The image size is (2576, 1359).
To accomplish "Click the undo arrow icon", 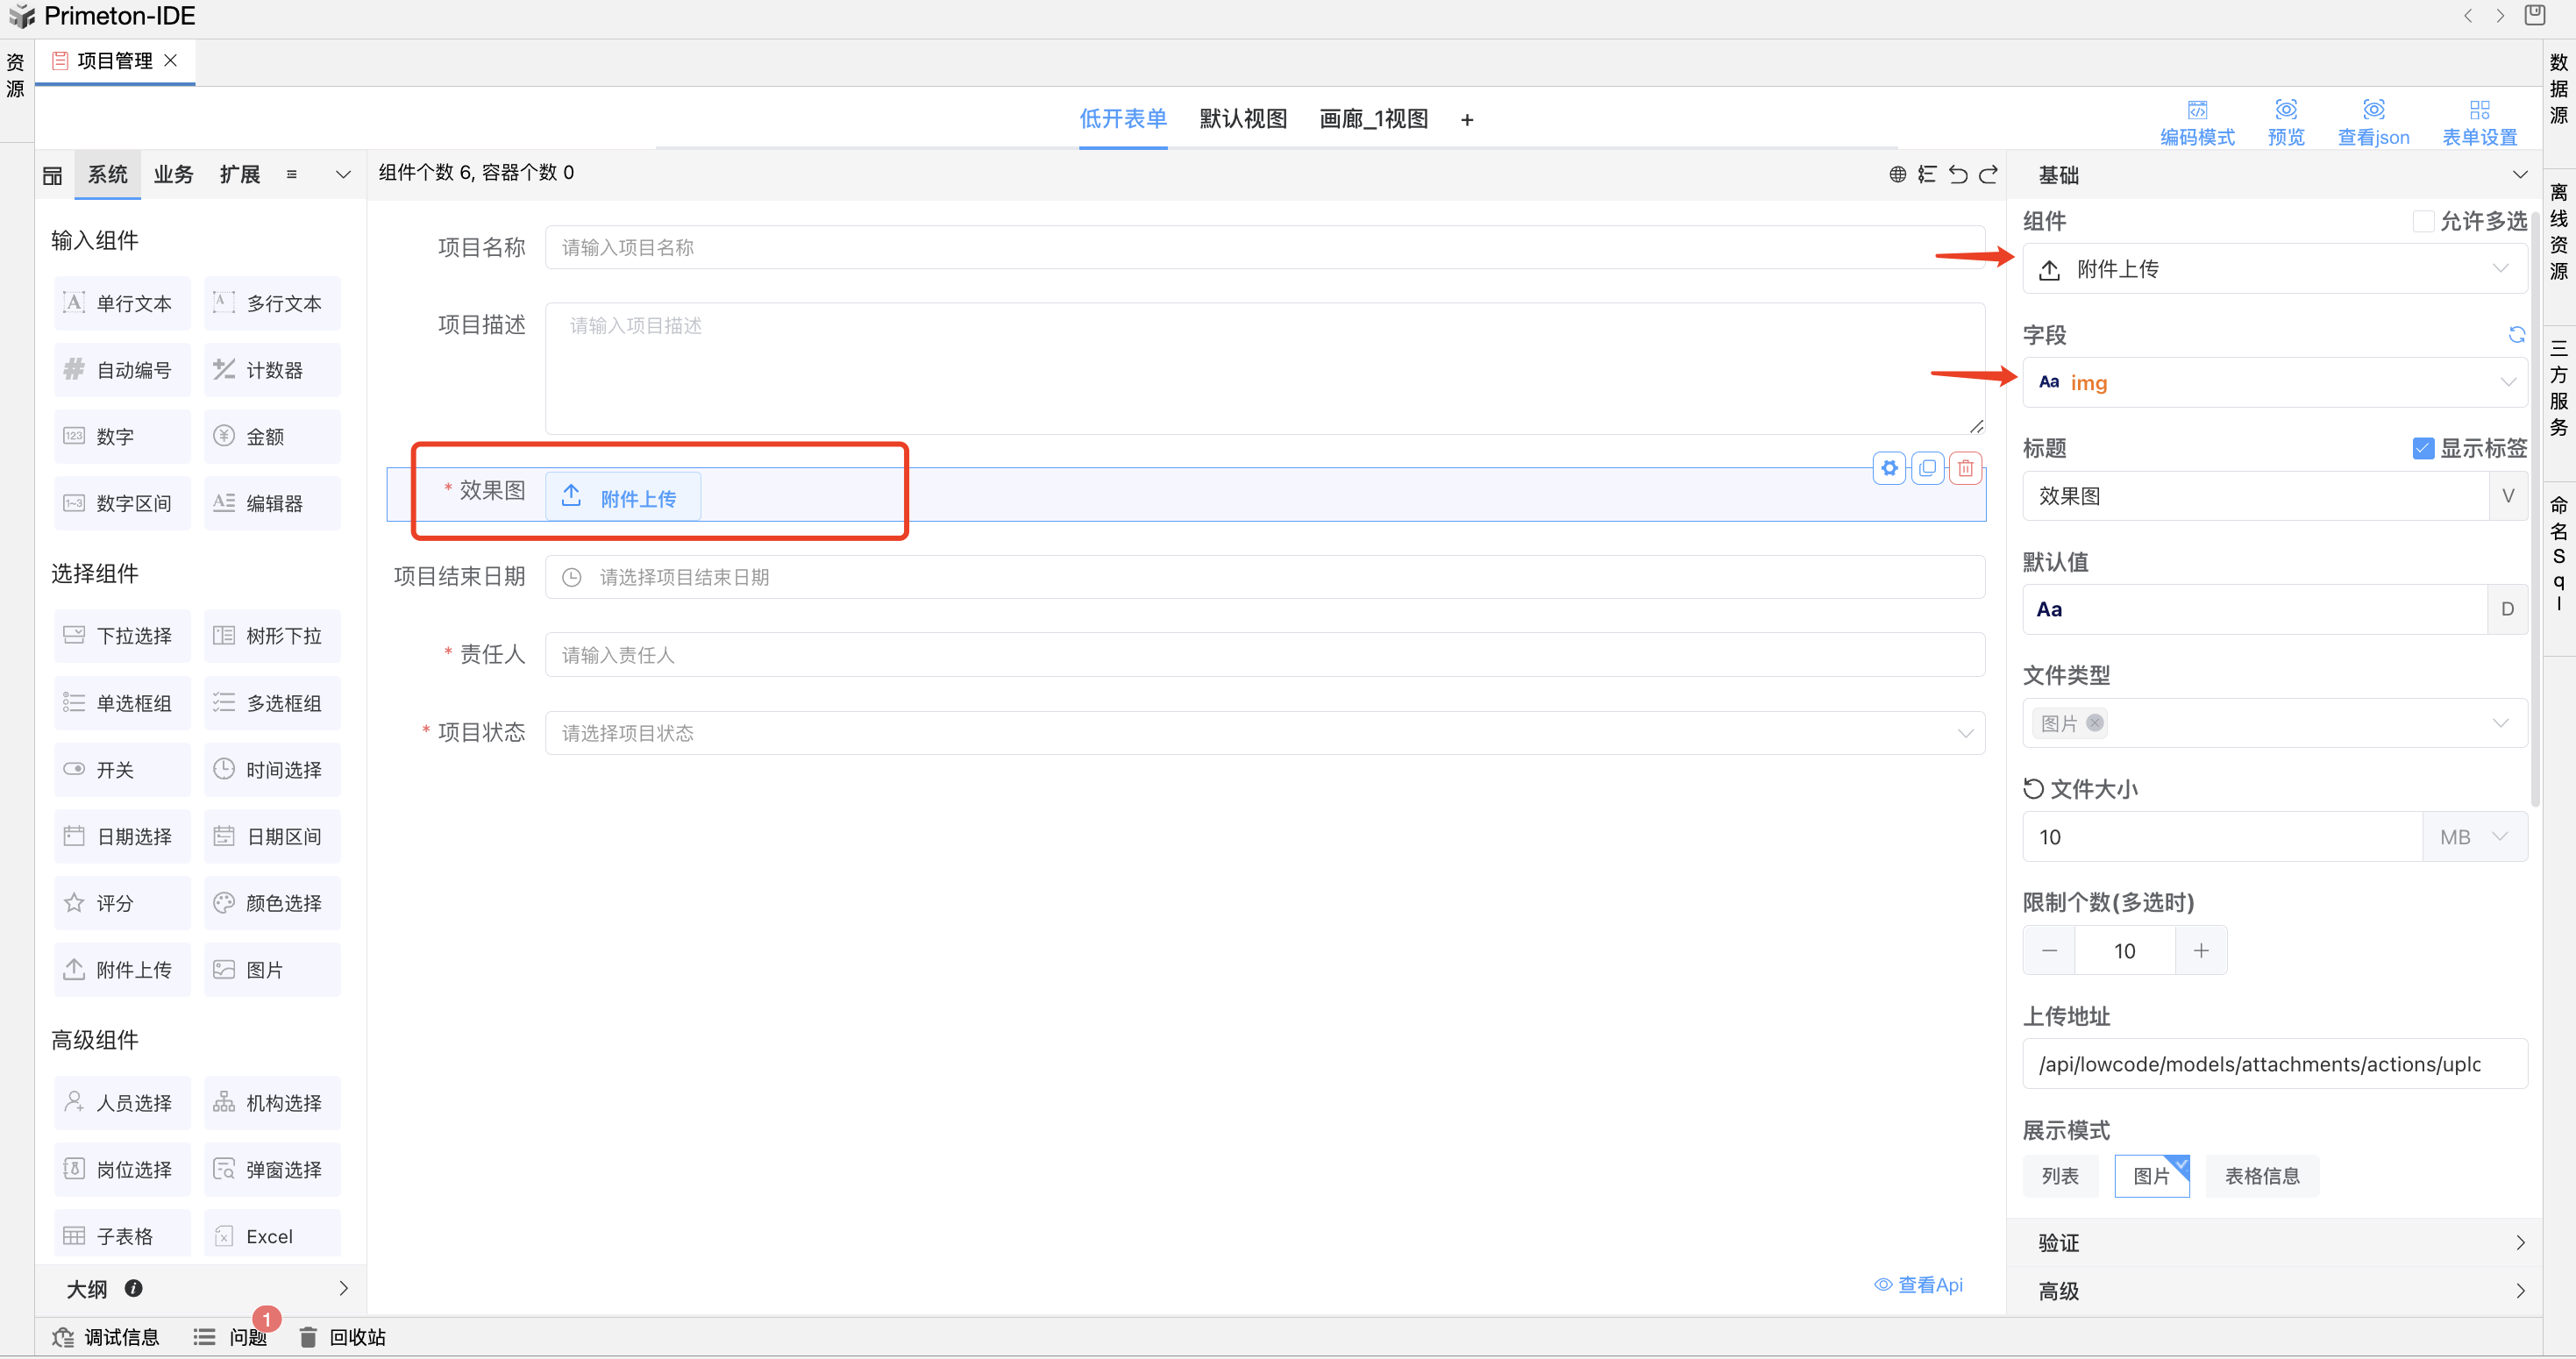I will coord(1958,174).
